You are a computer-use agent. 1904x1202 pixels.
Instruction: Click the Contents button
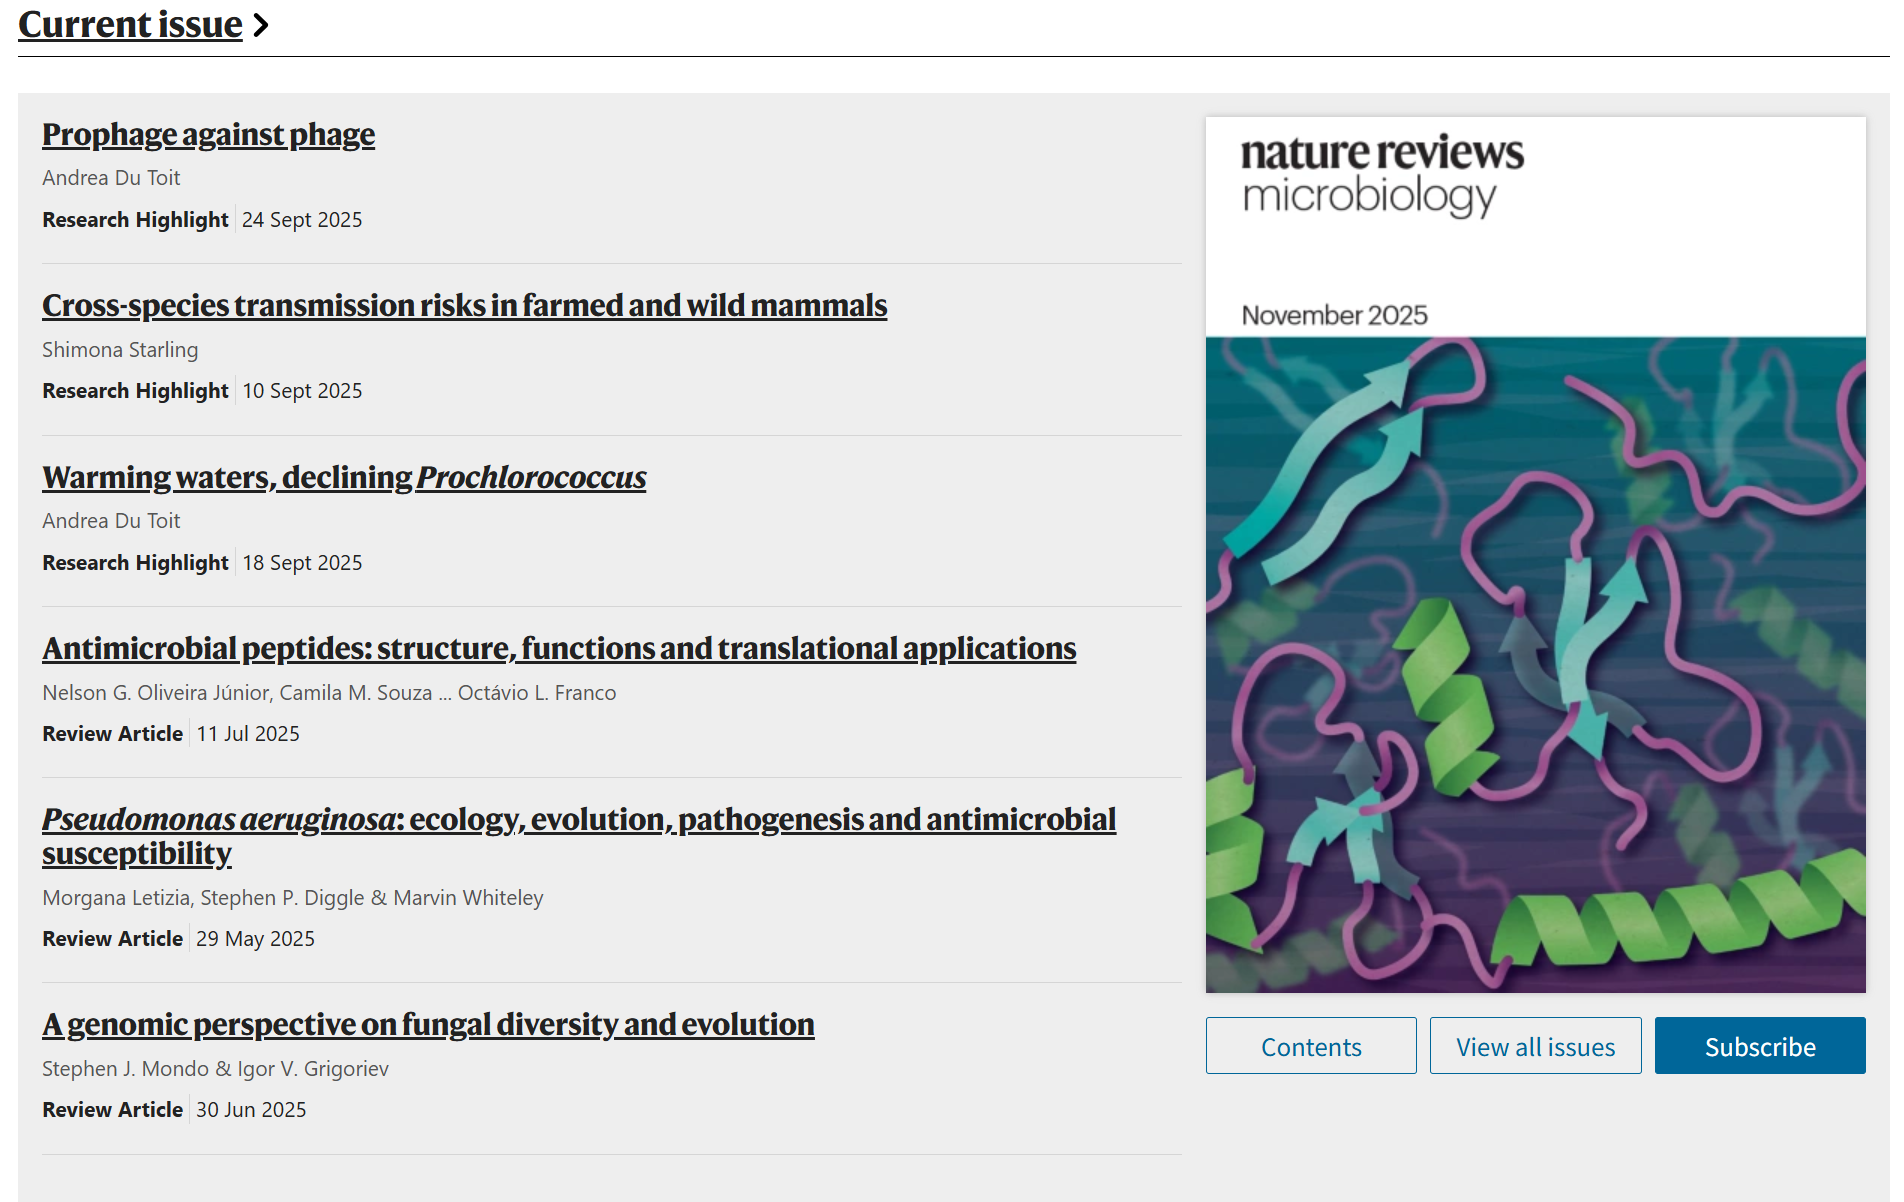coord(1310,1046)
